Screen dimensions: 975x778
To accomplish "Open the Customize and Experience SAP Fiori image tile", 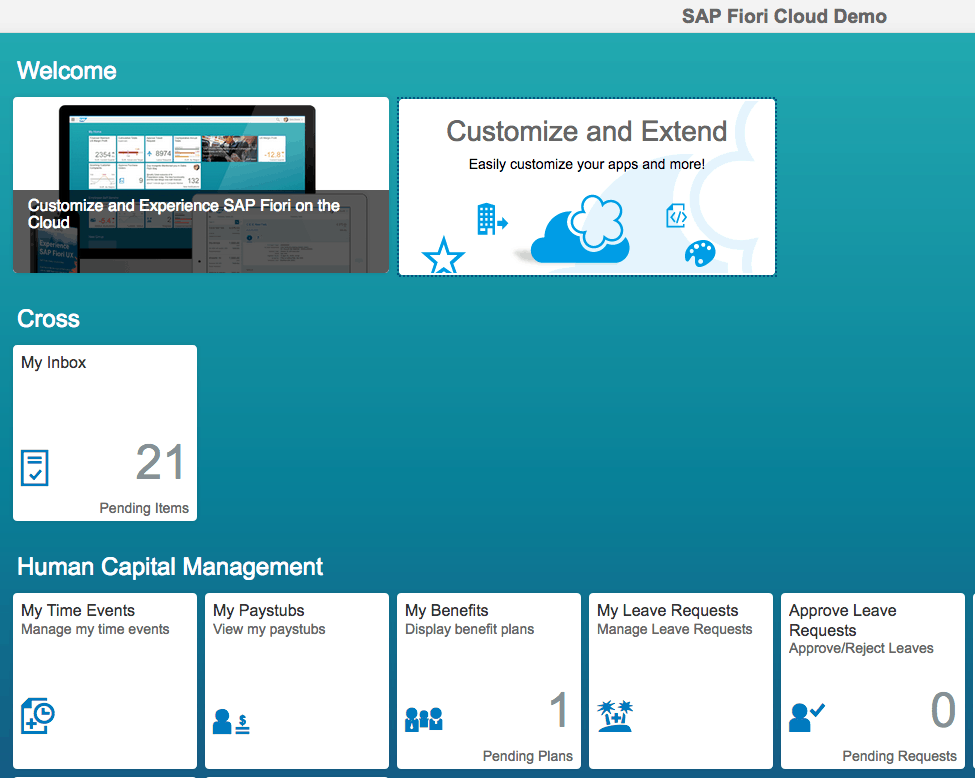I will coord(201,185).
